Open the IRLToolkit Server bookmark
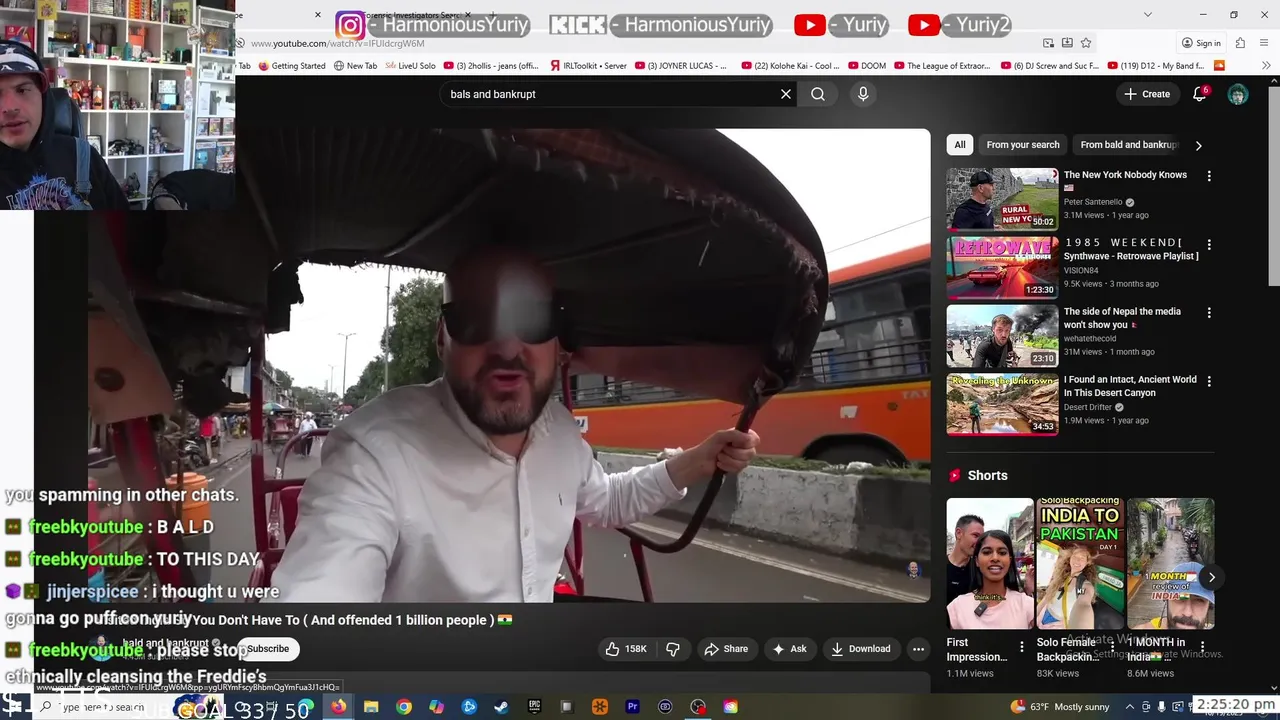The width and height of the screenshot is (1280, 720). coord(589,66)
